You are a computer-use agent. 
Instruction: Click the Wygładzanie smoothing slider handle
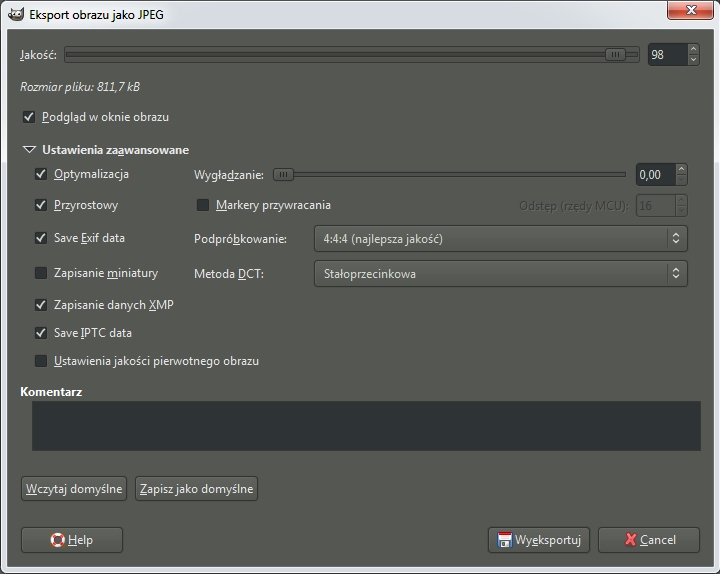pyautogui.click(x=284, y=175)
